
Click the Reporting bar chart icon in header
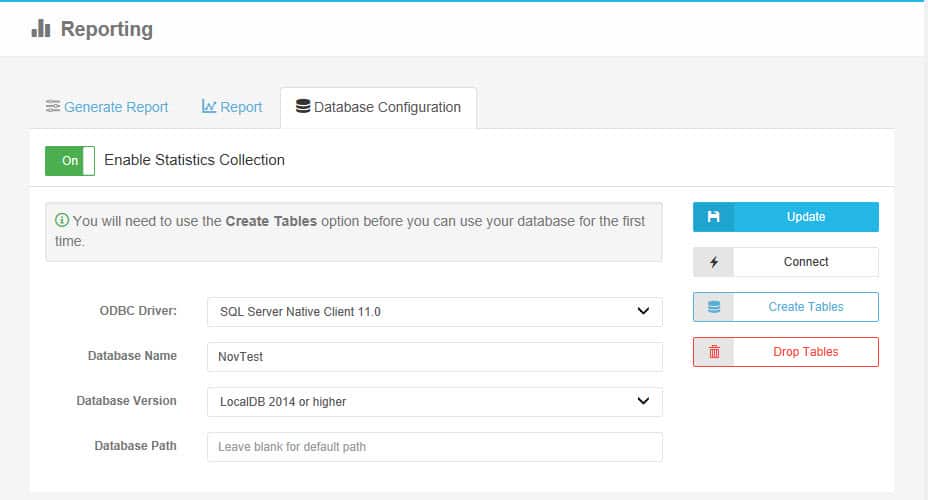(41, 29)
